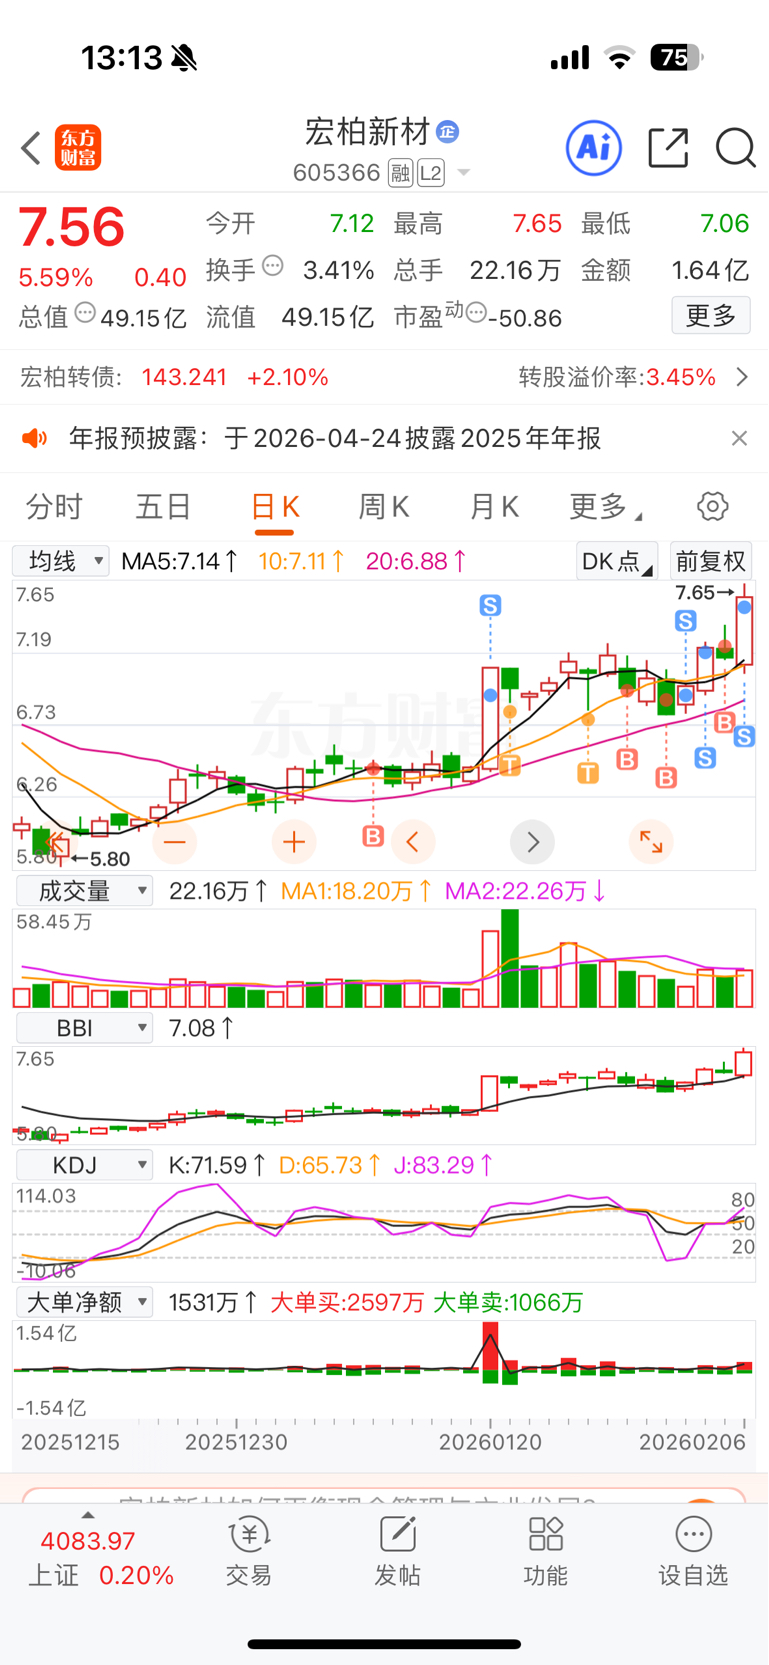Tap the current price 7.56
The height and width of the screenshot is (1665, 769).
(72, 227)
